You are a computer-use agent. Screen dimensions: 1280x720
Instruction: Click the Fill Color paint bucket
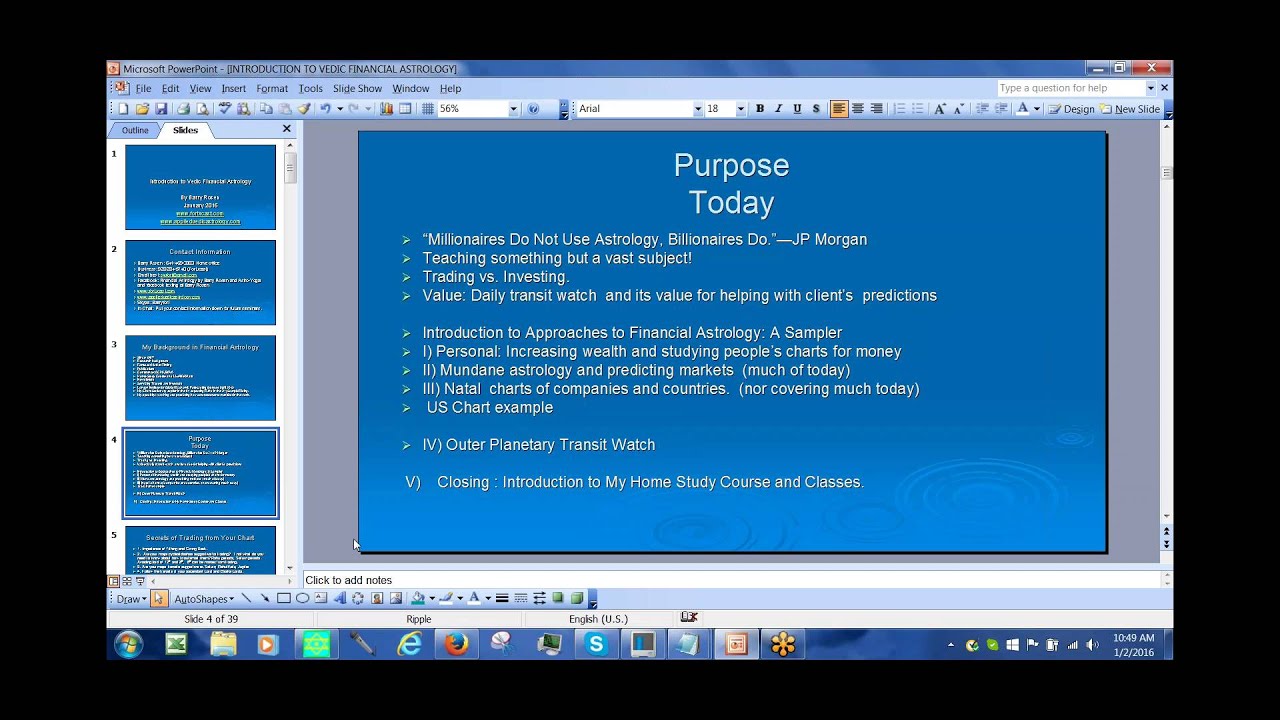419,598
